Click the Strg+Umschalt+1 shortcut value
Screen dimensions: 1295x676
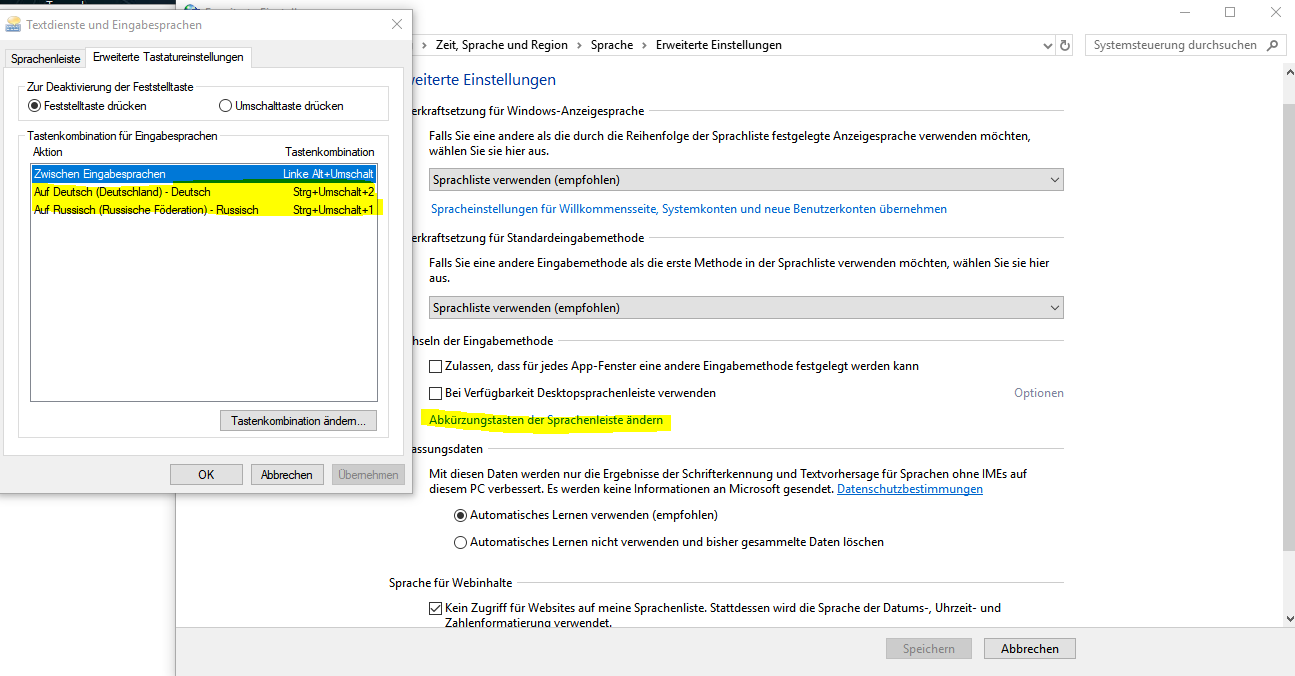pyautogui.click(x=334, y=210)
